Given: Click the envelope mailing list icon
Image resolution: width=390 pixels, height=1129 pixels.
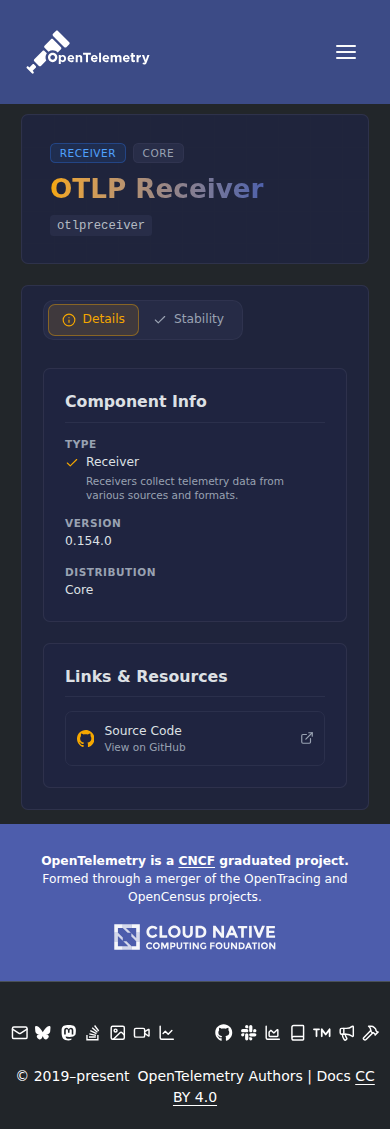Looking at the screenshot, I should click(x=19, y=1033).
